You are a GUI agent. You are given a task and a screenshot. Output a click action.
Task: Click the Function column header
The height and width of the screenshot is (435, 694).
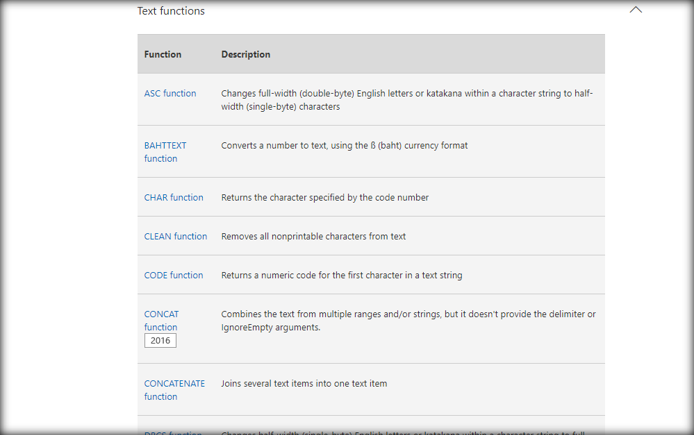(x=163, y=54)
